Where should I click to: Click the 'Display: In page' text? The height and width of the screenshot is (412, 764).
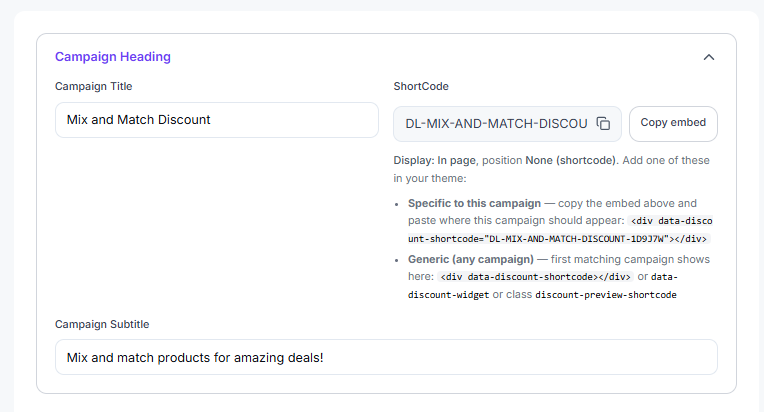435,160
